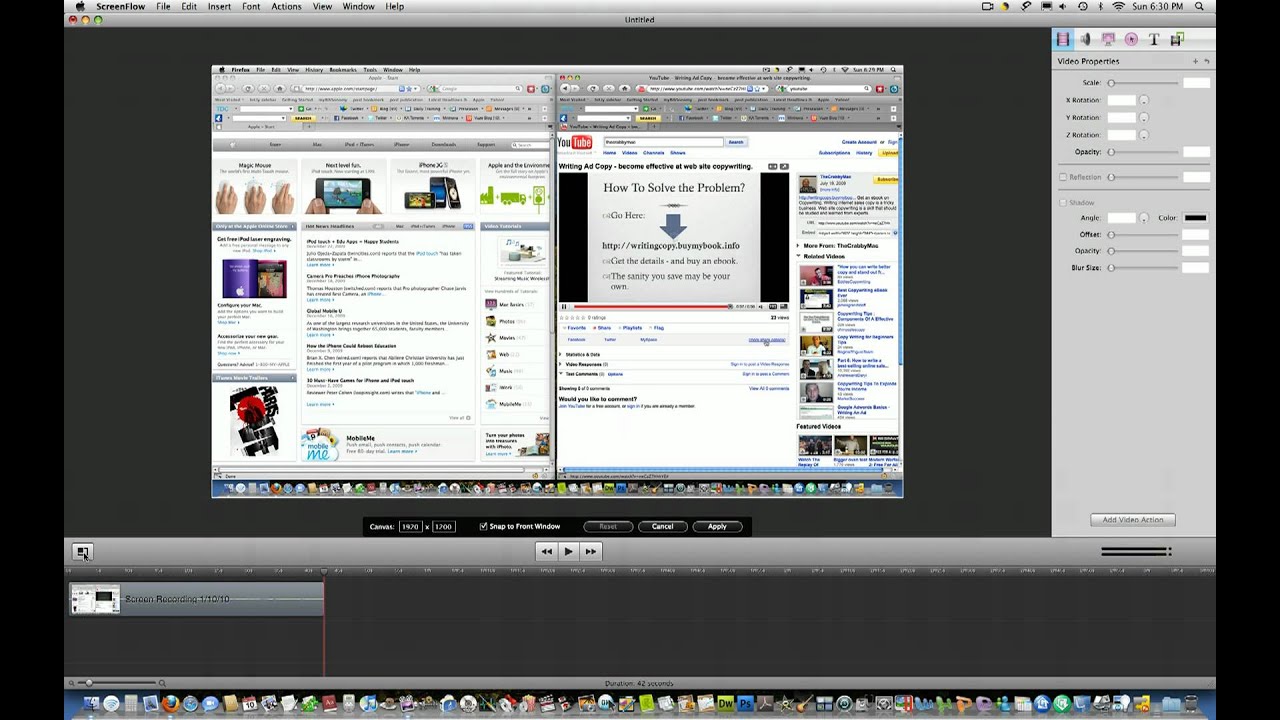Open the Callout cursor properties tab
The height and width of the screenshot is (720, 1280).
pyautogui.click(x=1131, y=39)
